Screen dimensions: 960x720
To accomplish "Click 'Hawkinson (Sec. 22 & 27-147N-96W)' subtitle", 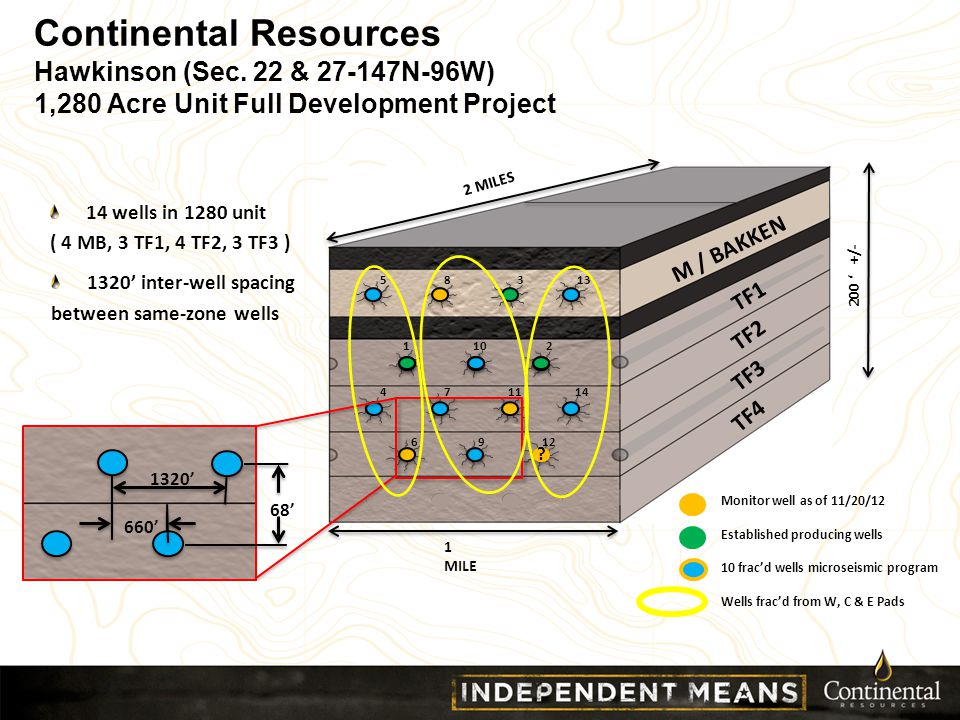I will (264, 72).
